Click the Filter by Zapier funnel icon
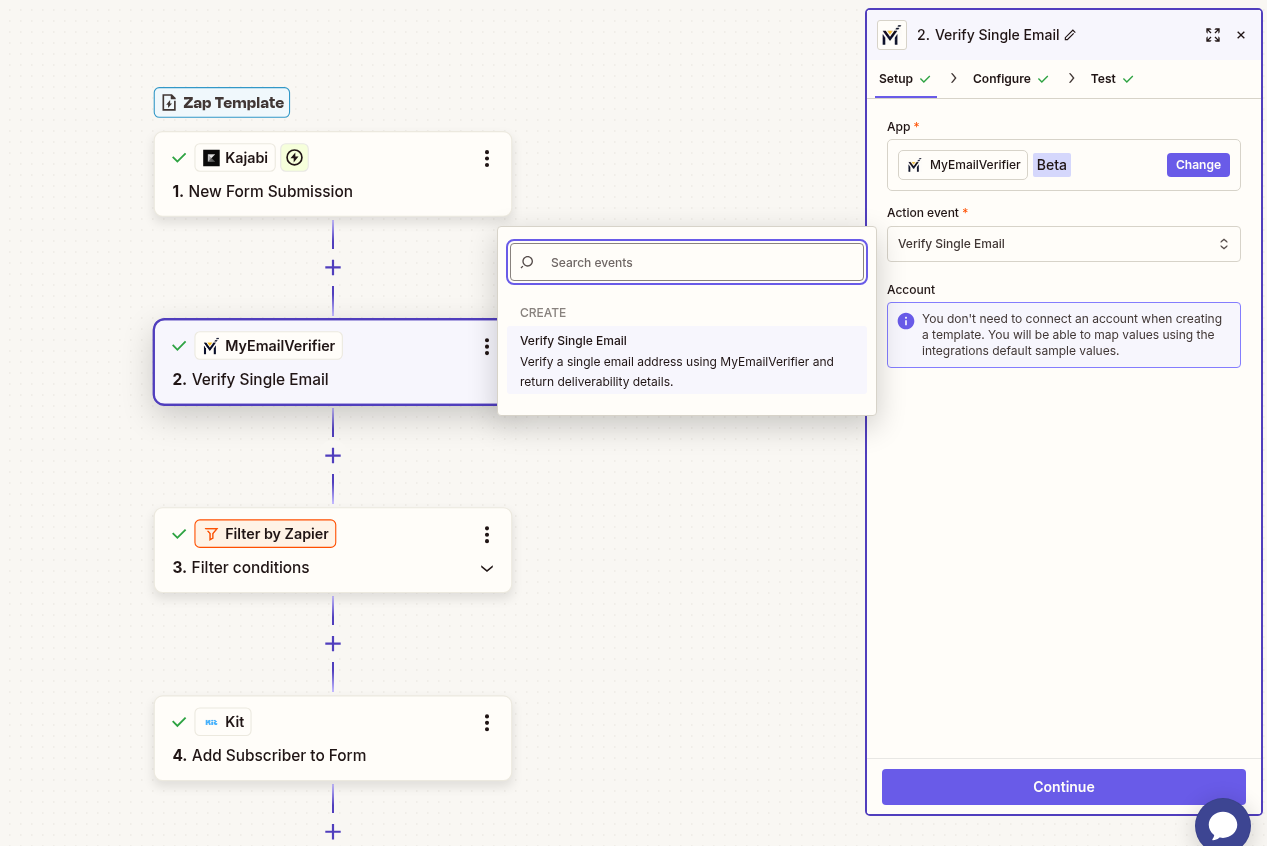1267x846 pixels. tap(210, 533)
